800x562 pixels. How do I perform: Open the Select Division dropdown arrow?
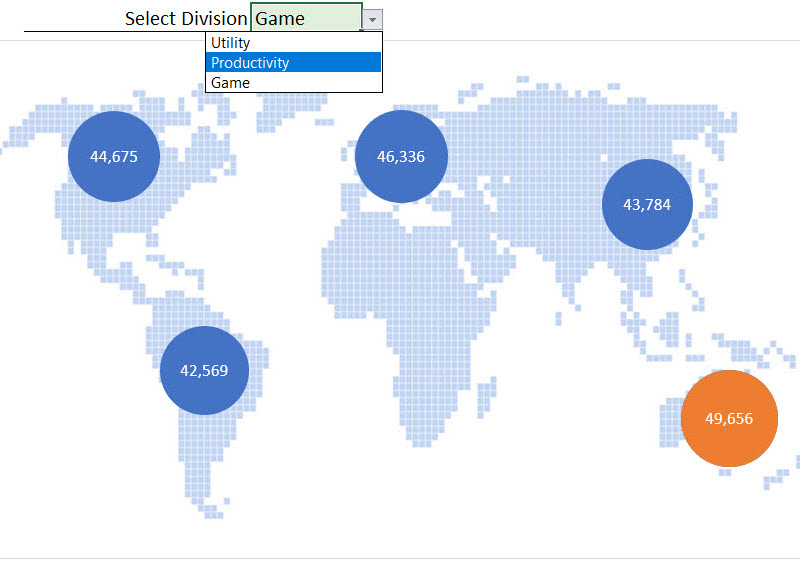coord(372,19)
